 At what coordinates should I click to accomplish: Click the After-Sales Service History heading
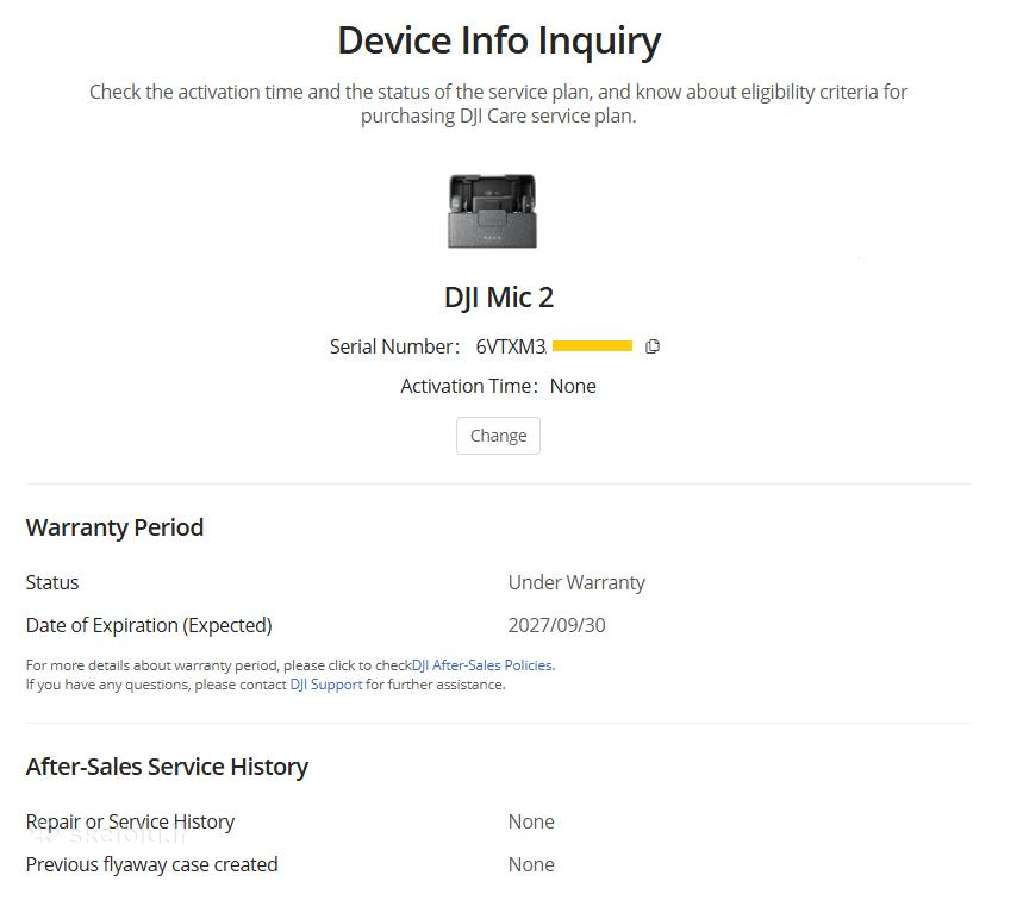(167, 766)
